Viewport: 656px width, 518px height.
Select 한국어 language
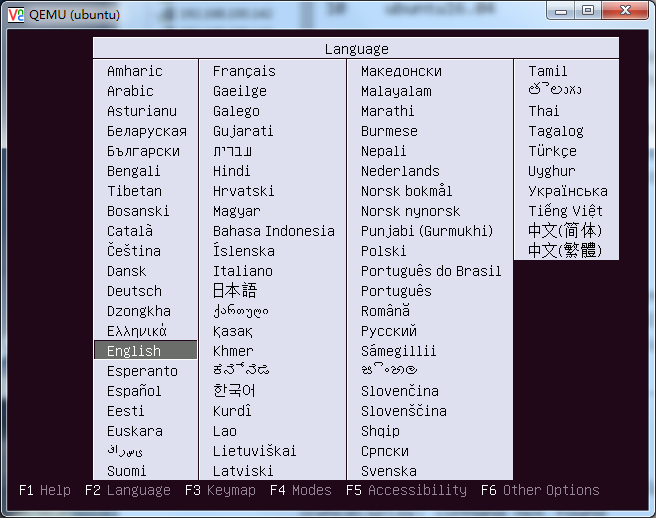(234, 390)
